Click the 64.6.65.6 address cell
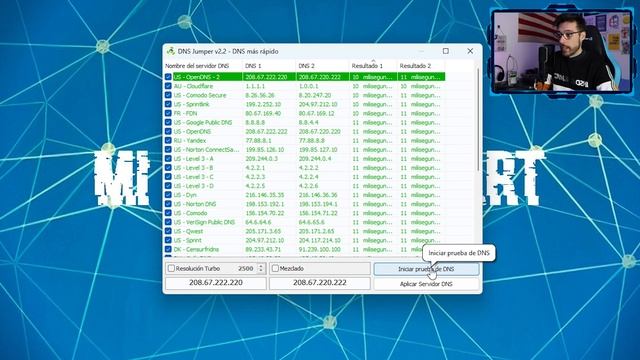Image resolution: width=640 pixels, height=360 pixels. pos(311,222)
